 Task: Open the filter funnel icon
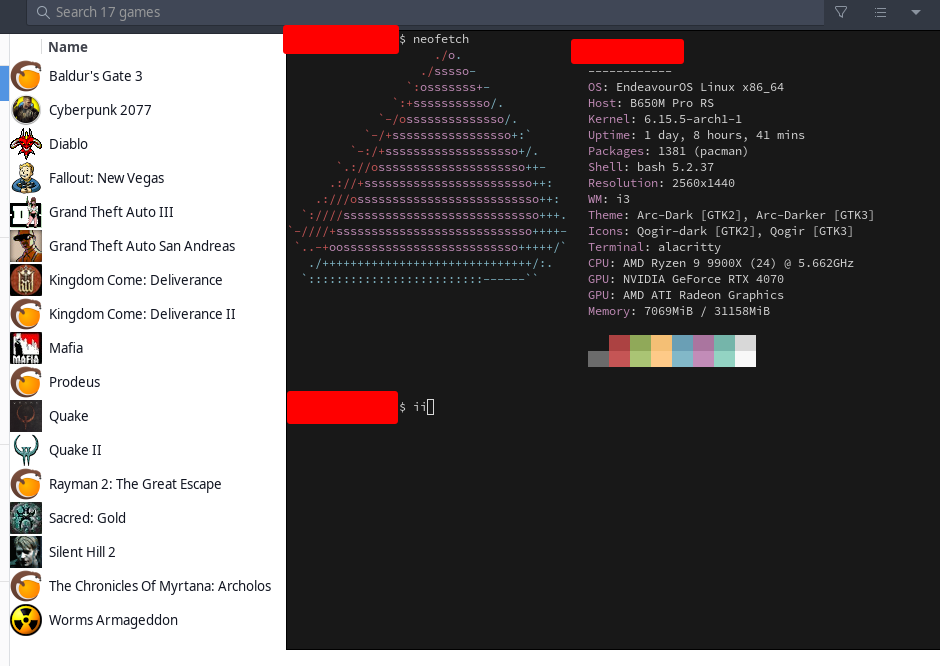(x=841, y=12)
